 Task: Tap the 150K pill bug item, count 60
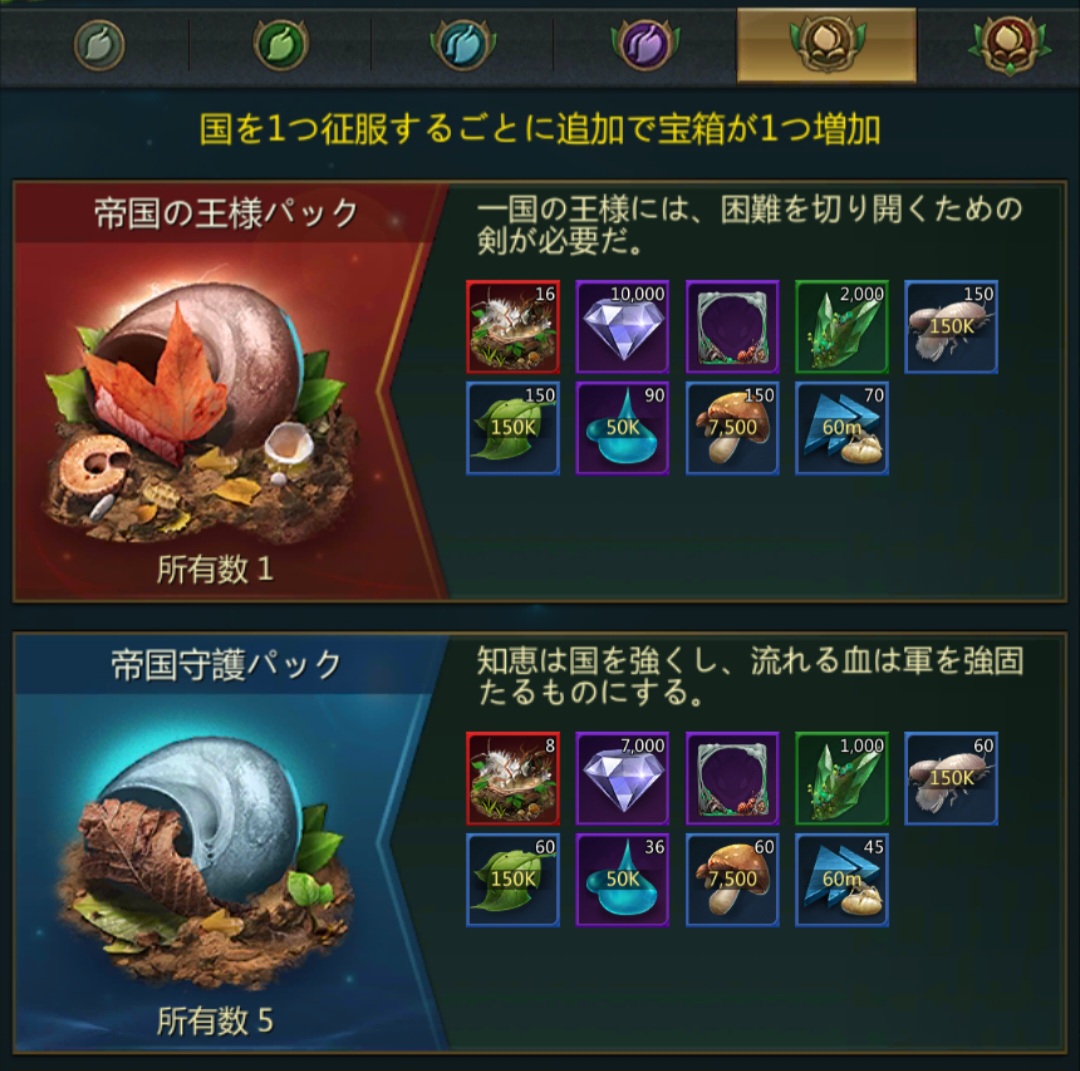[951, 778]
